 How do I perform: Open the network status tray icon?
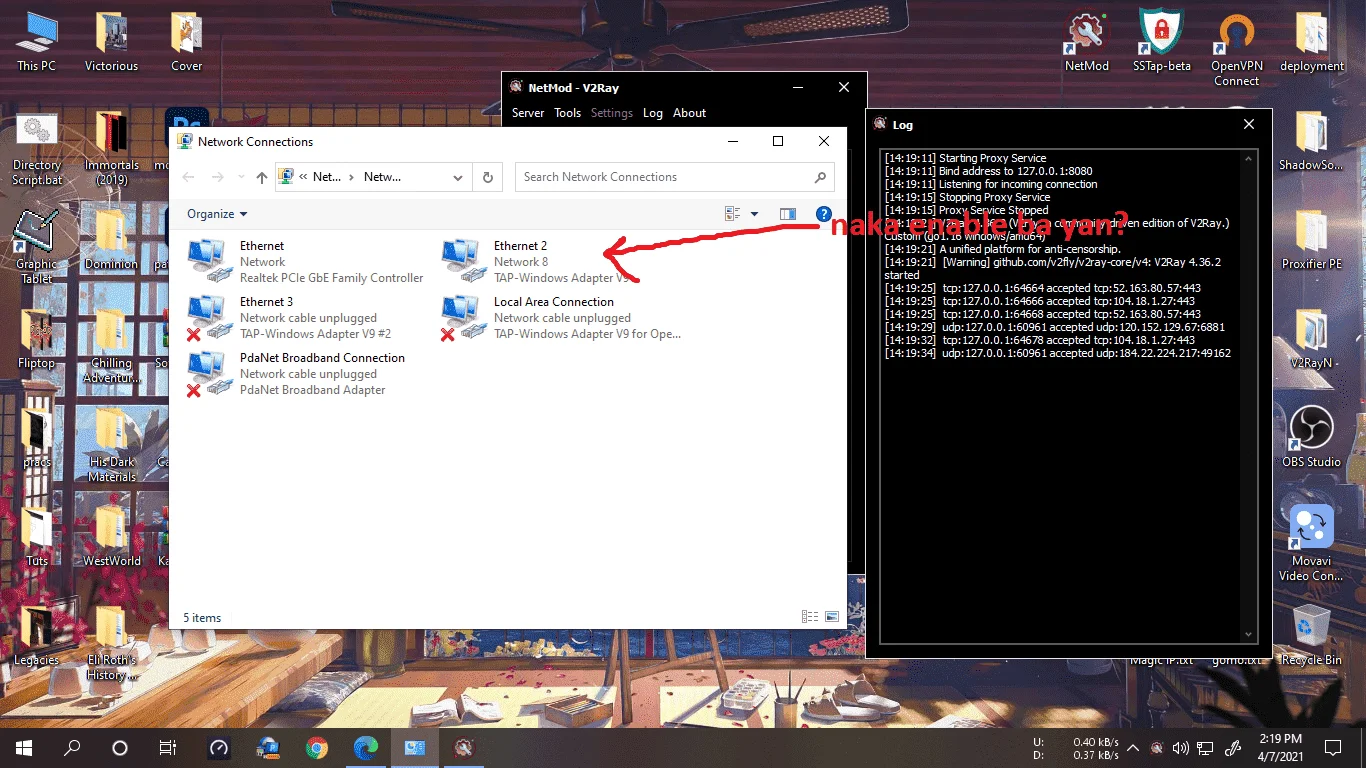point(1206,747)
